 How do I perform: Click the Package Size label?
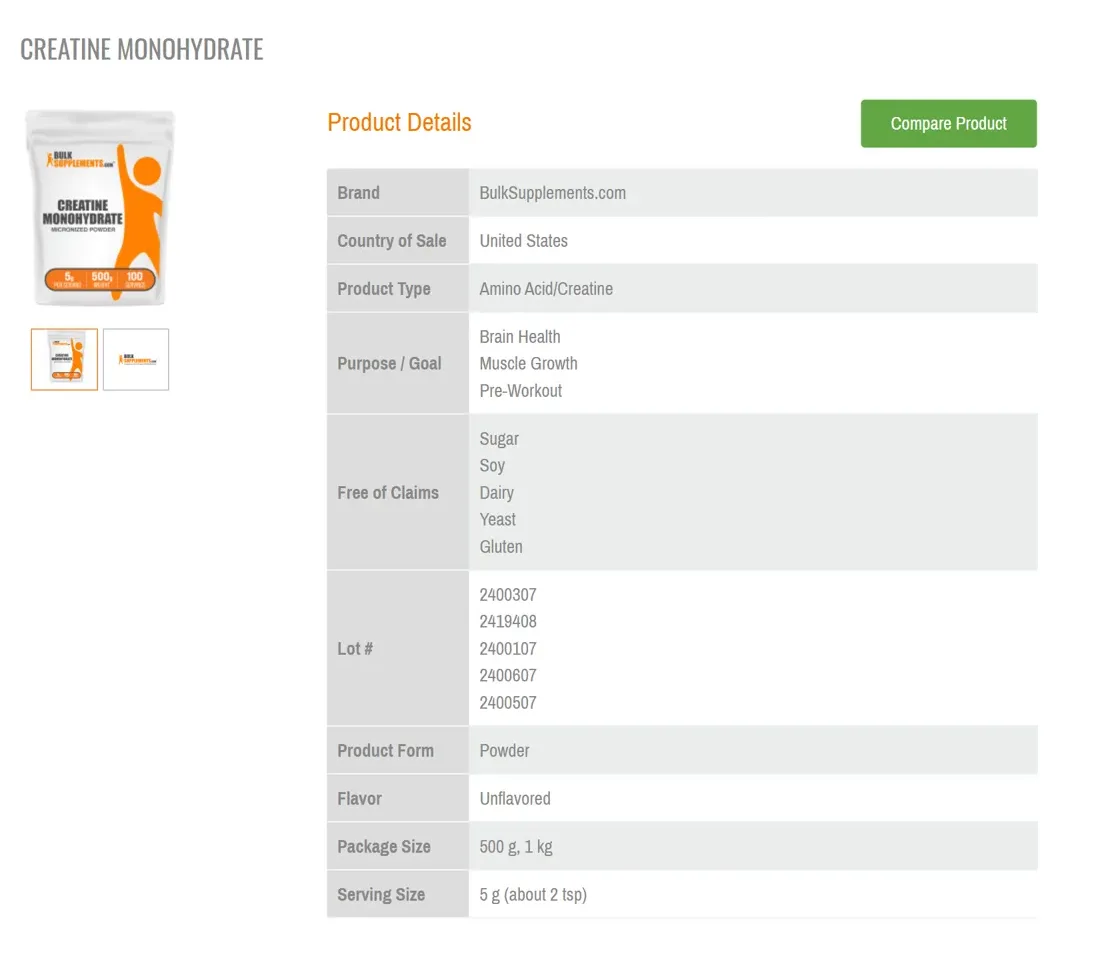(x=384, y=846)
